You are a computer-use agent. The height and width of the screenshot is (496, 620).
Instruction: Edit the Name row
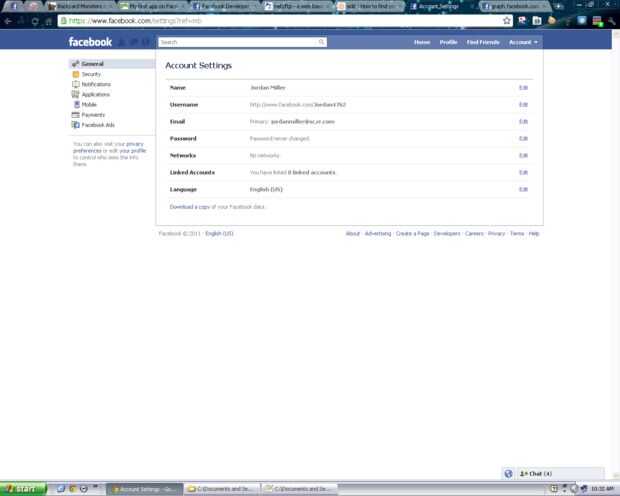coord(523,88)
